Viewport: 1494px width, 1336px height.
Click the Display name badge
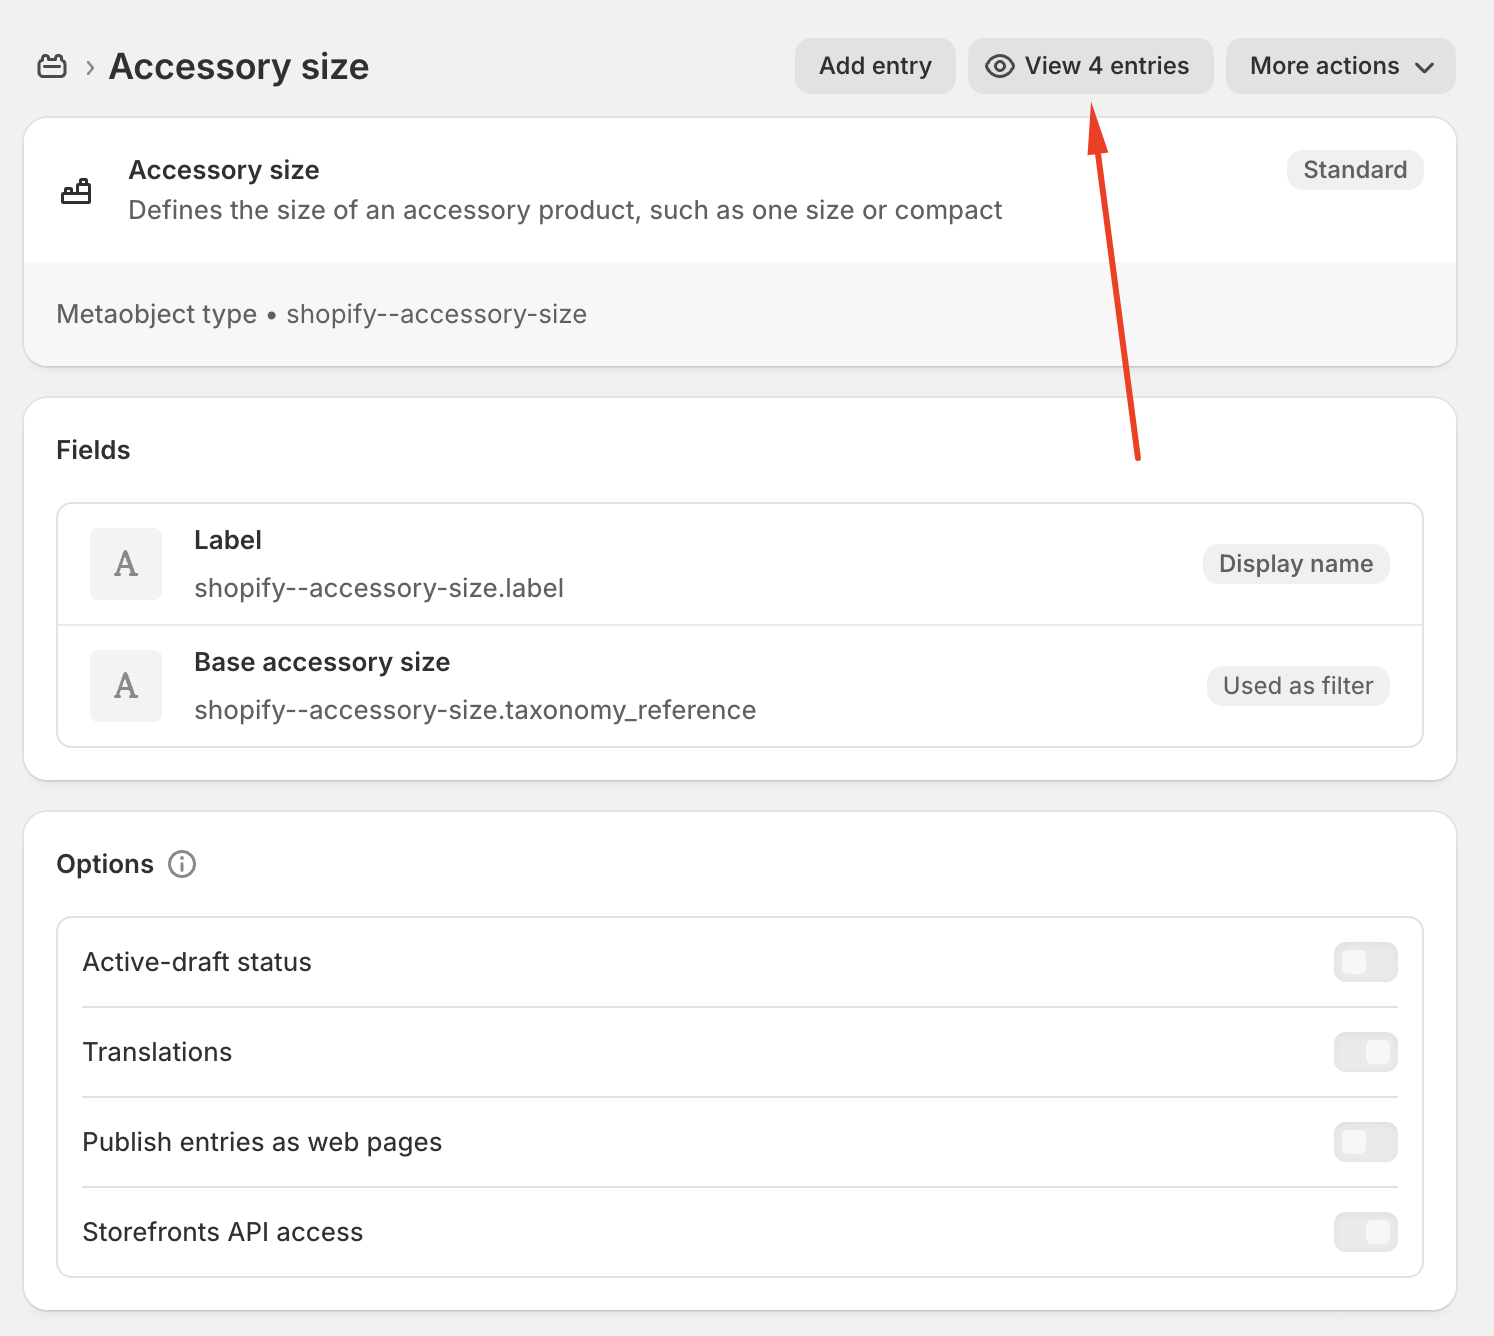pyautogui.click(x=1296, y=564)
